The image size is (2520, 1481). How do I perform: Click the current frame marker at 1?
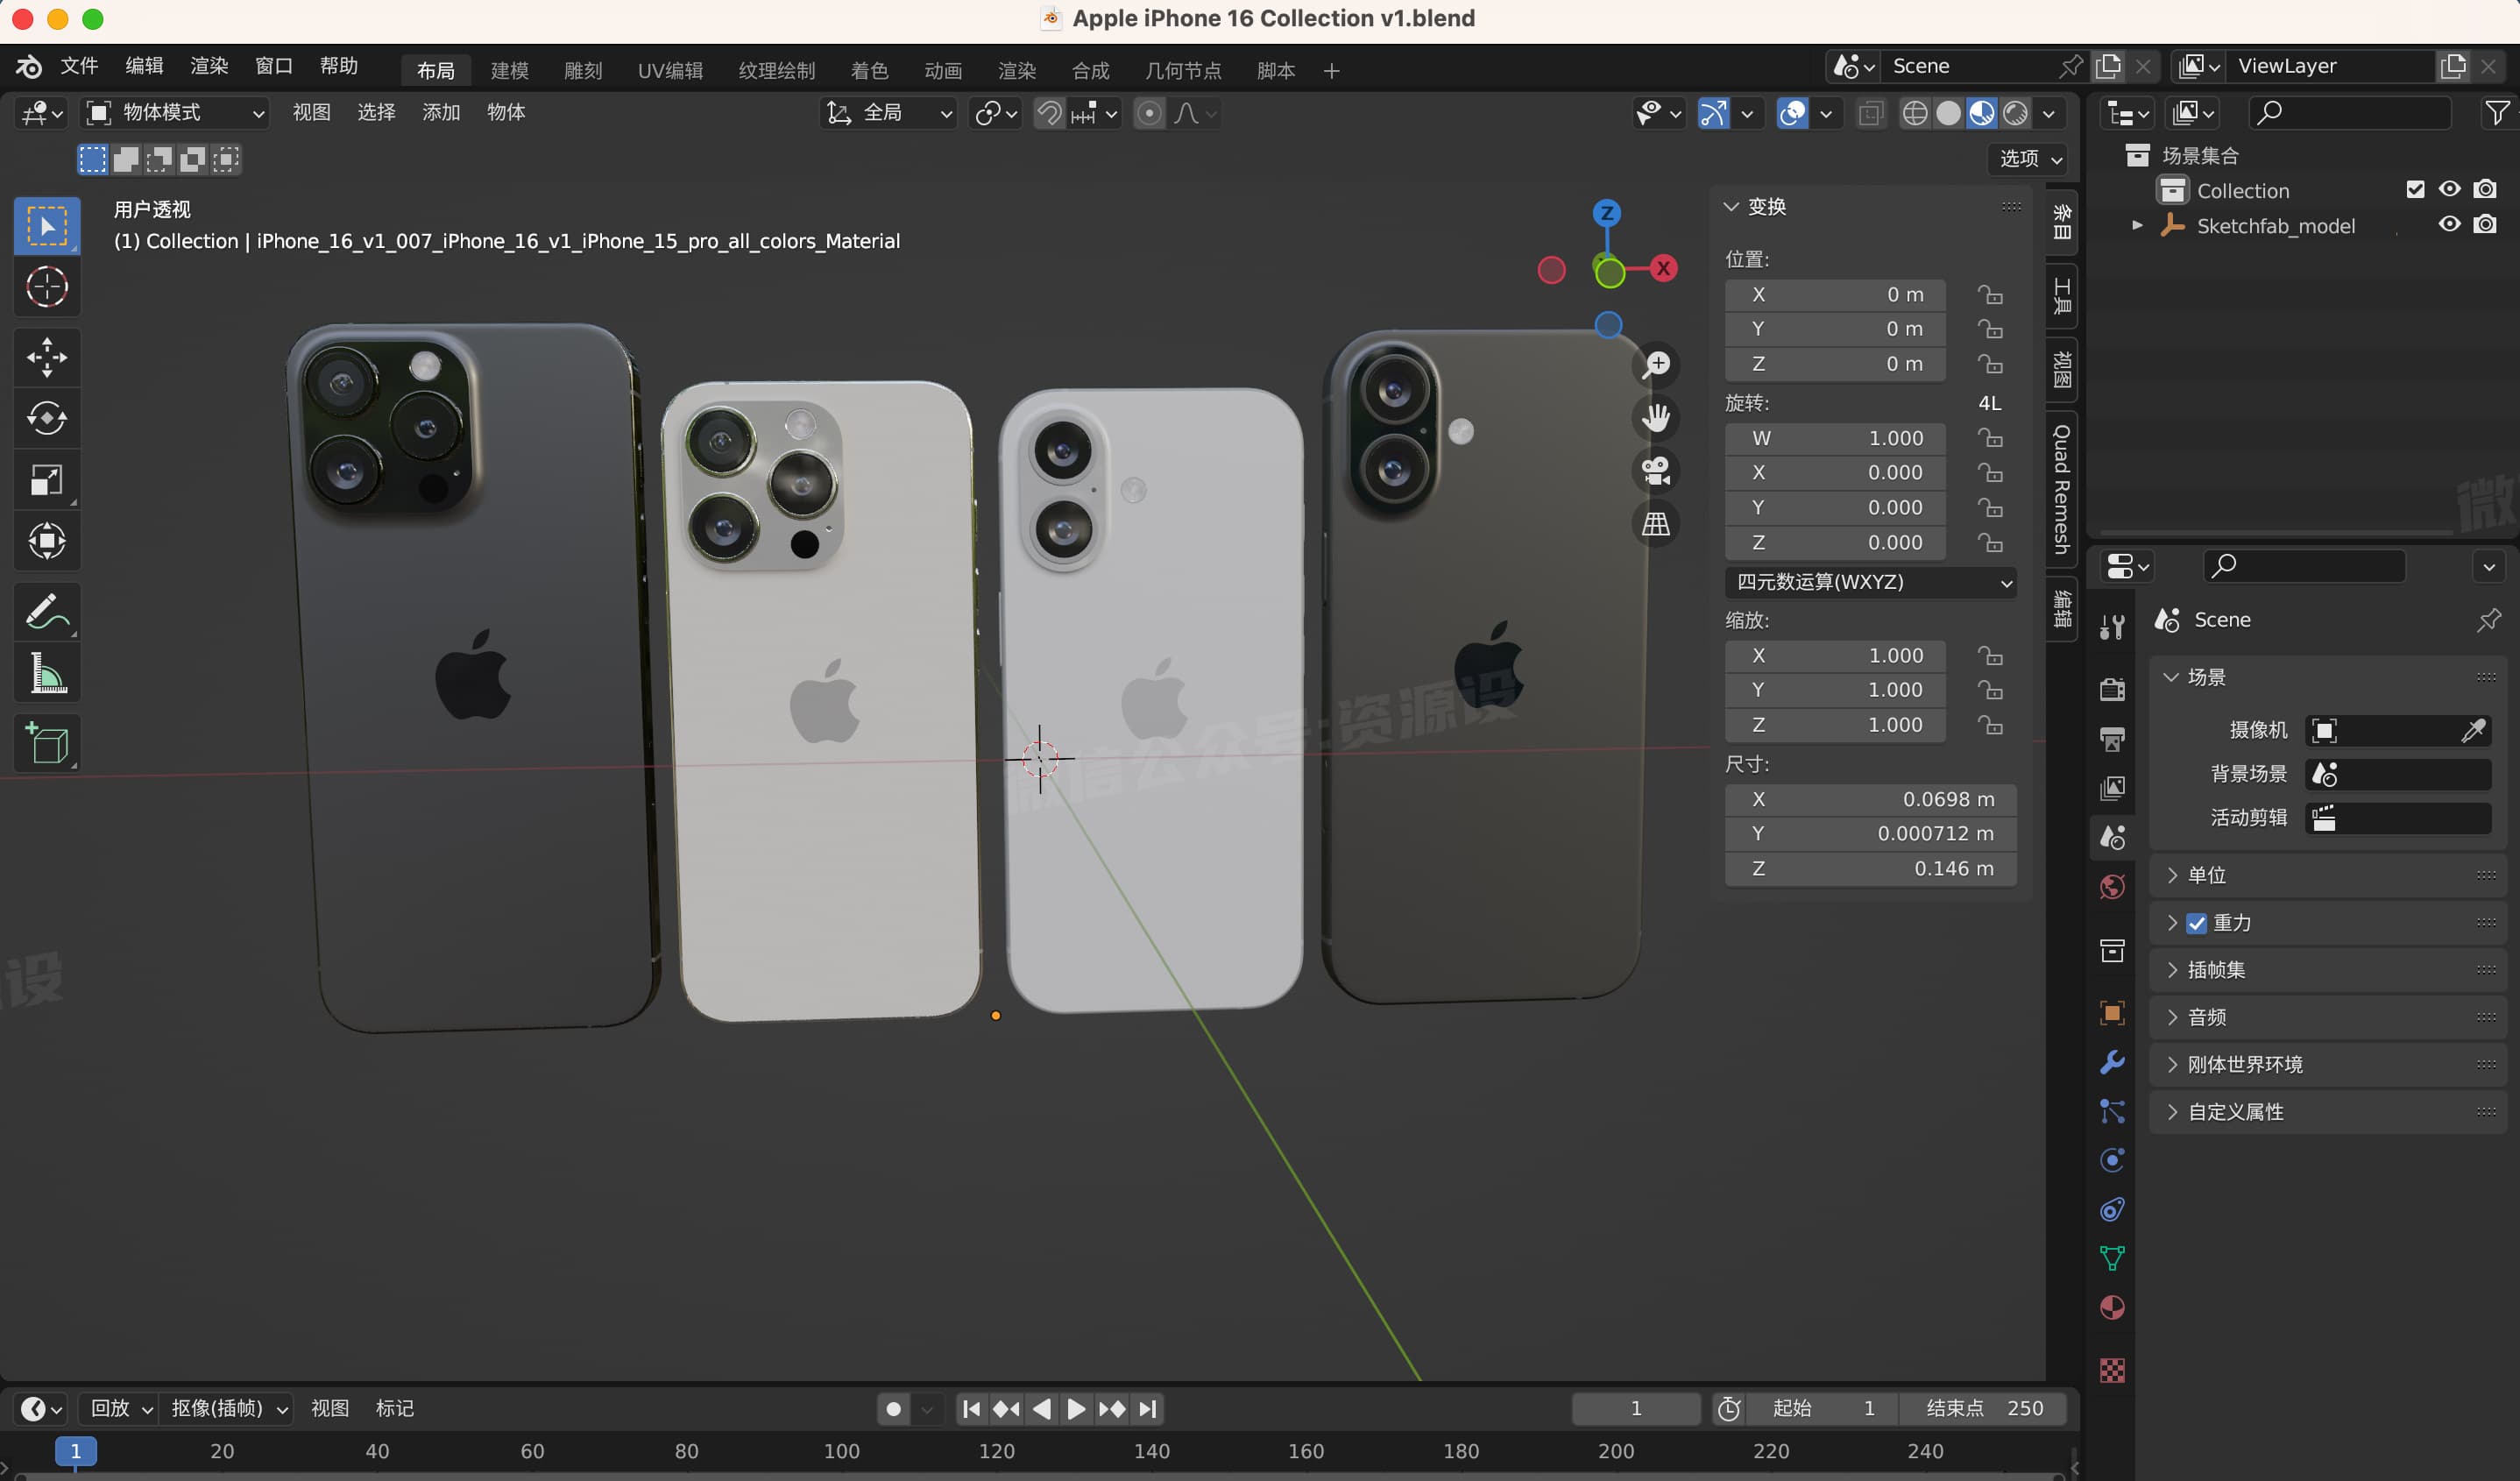(75, 1451)
